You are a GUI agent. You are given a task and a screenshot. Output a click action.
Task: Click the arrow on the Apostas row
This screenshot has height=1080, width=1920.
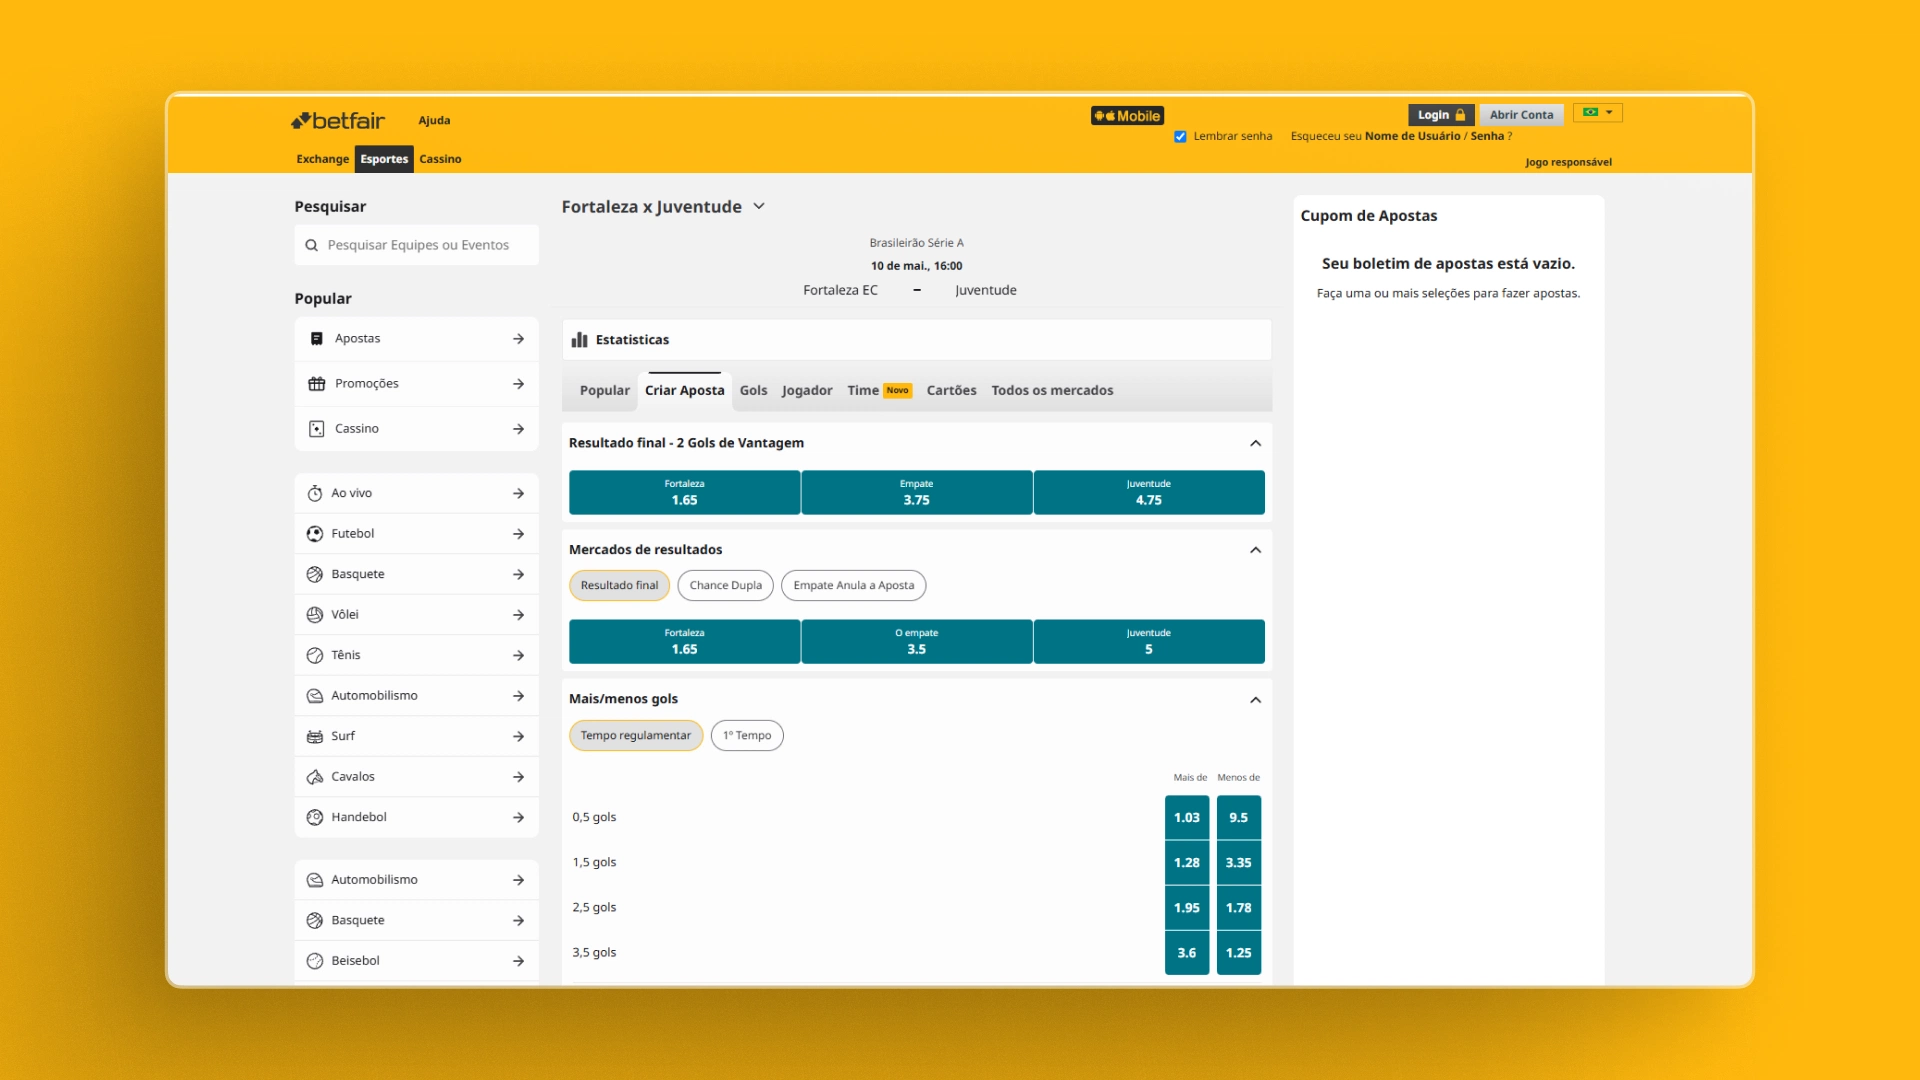[518, 339]
